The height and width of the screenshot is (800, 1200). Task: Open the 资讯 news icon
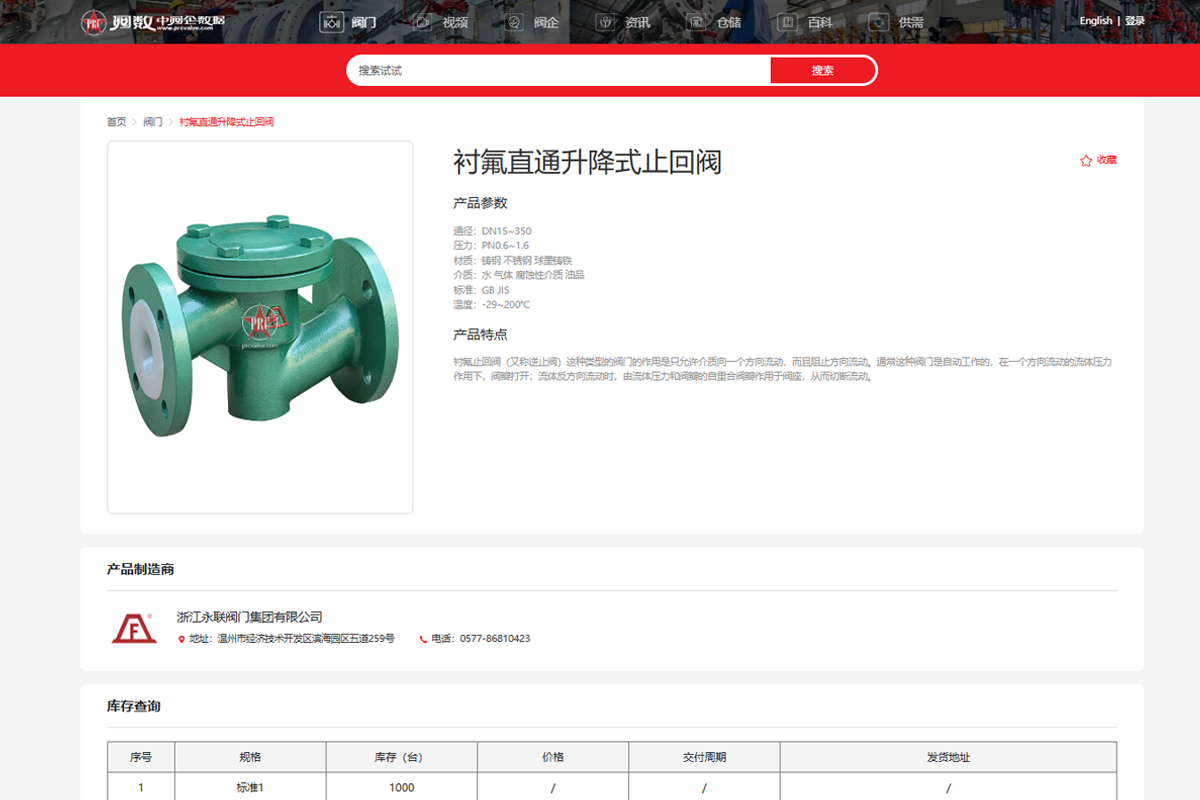point(604,22)
